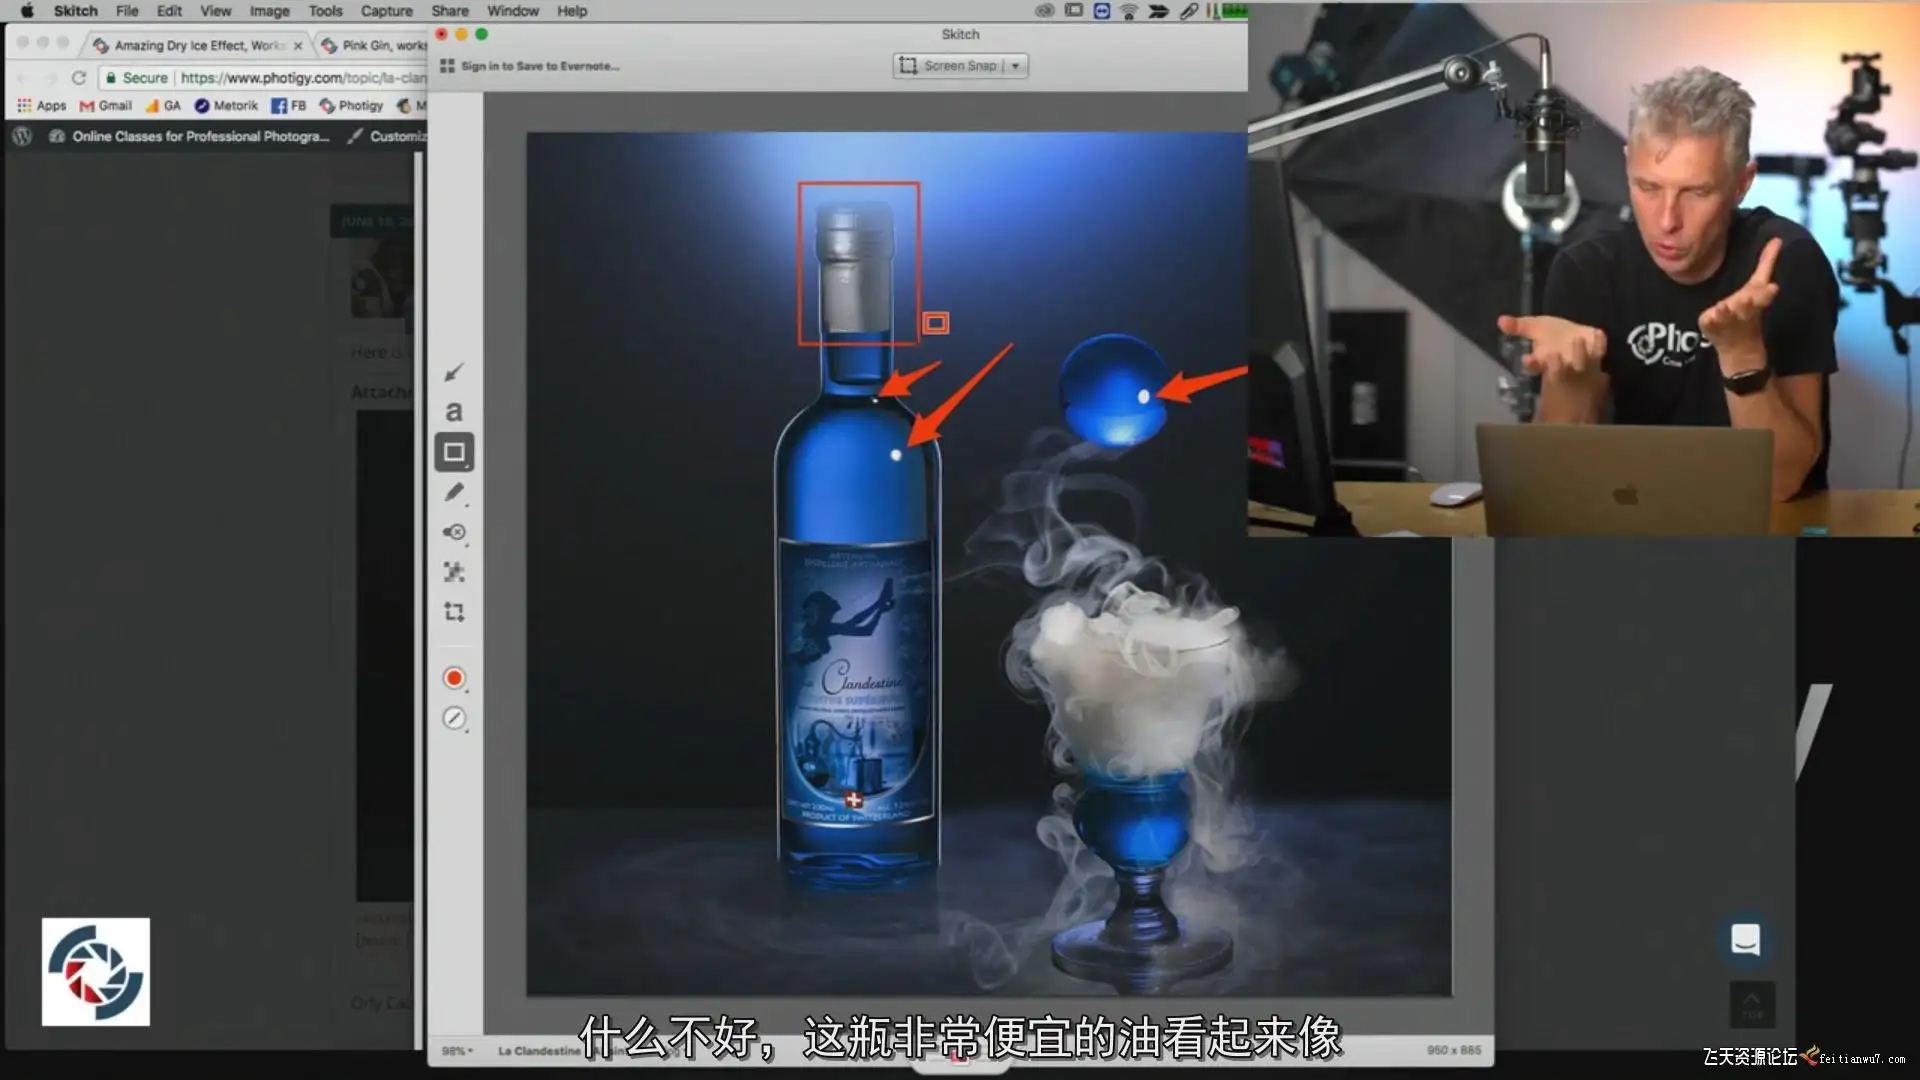The width and height of the screenshot is (1920, 1080).
Task: Activate the Pixelate blur tool
Action: pyautogui.click(x=453, y=572)
